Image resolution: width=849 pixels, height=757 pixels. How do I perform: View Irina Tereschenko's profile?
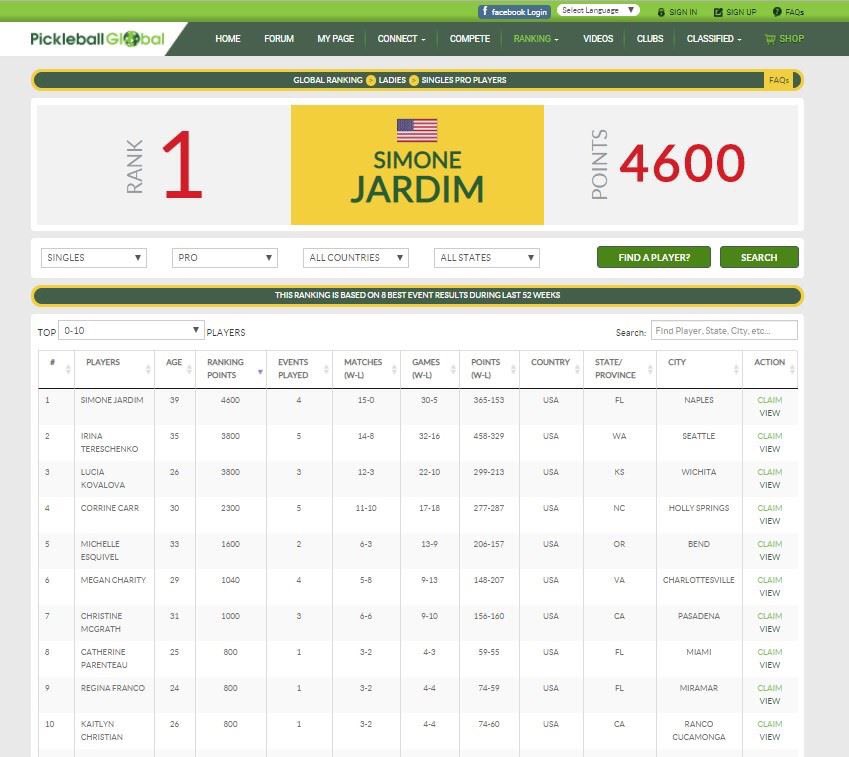tap(769, 449)
